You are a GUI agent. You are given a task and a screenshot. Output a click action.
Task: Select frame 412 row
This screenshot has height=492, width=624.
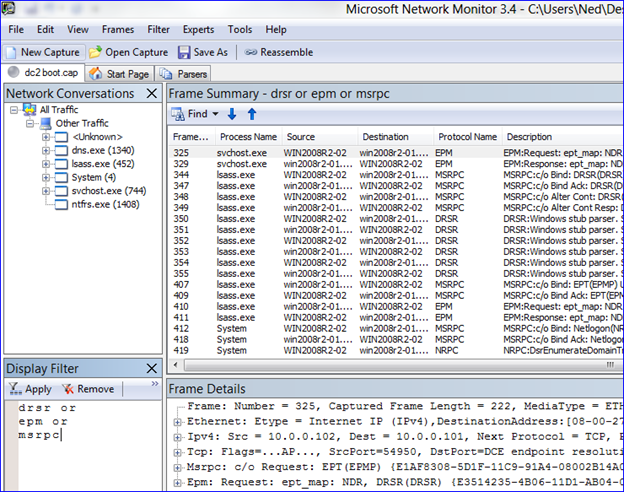[x=396, y=328]
